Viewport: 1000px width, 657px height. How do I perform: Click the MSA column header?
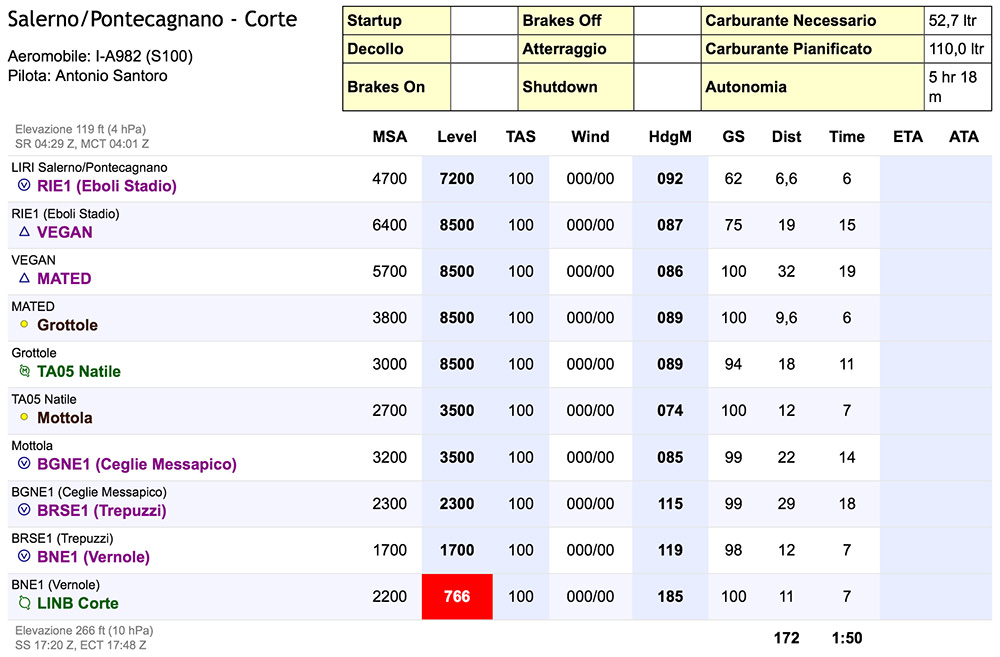390,137
